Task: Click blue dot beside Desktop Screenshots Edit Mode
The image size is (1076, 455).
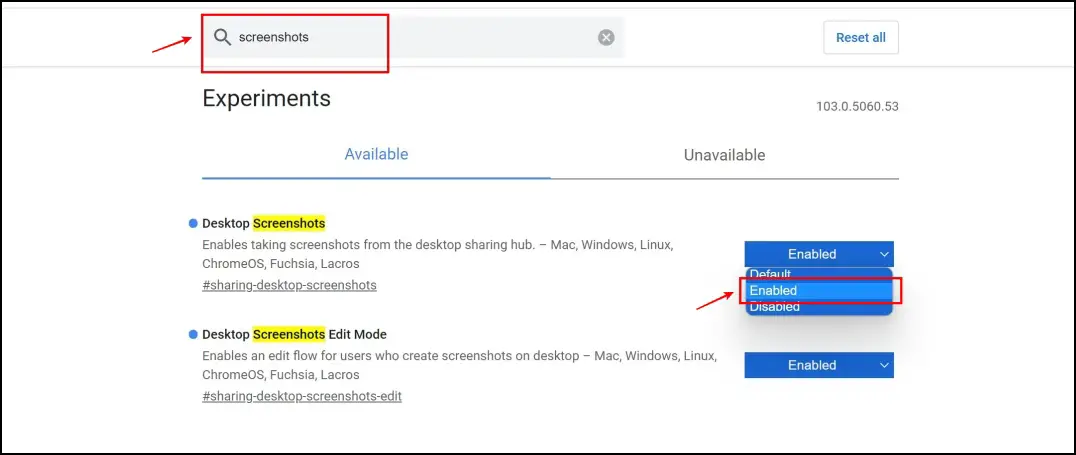Action: pyautogui.click(x=193, y=334)
